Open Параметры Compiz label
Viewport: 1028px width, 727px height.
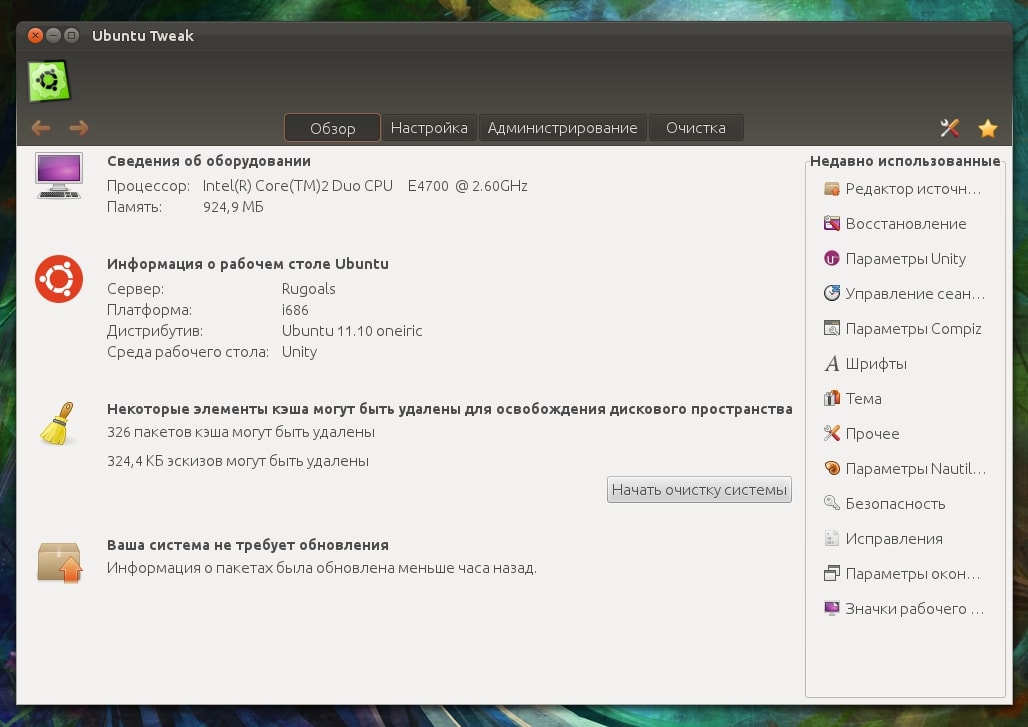(913, 328)
